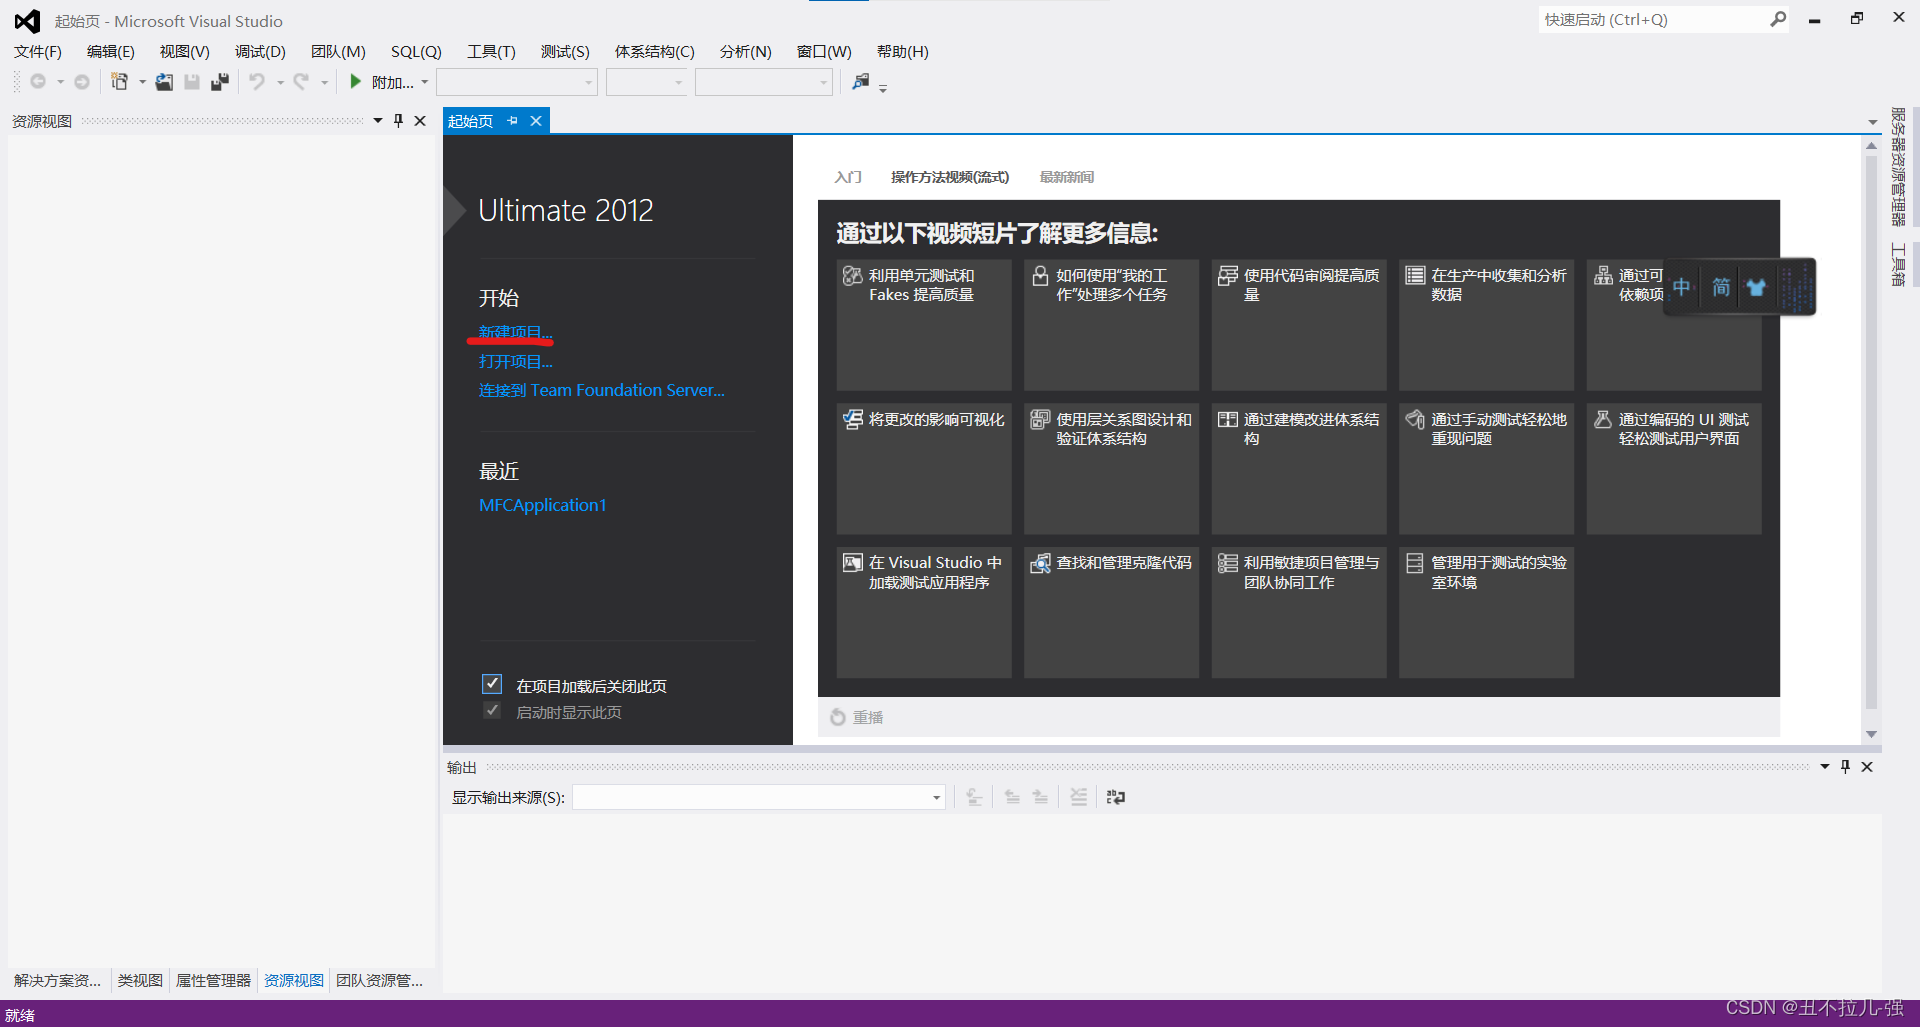Click the 新建项目... link
This screenshot has height=1027, width=1920.
[x=515, y=332]
